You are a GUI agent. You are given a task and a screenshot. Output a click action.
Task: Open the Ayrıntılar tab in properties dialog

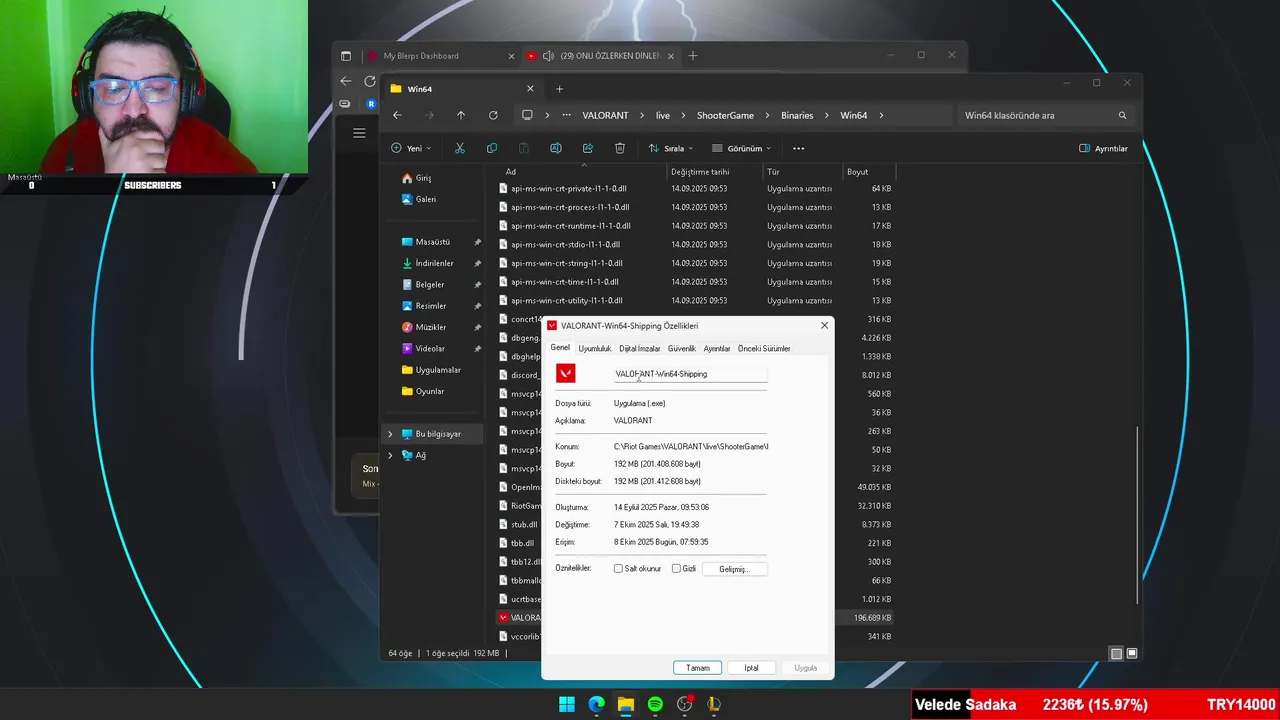[x=716, y=348]
